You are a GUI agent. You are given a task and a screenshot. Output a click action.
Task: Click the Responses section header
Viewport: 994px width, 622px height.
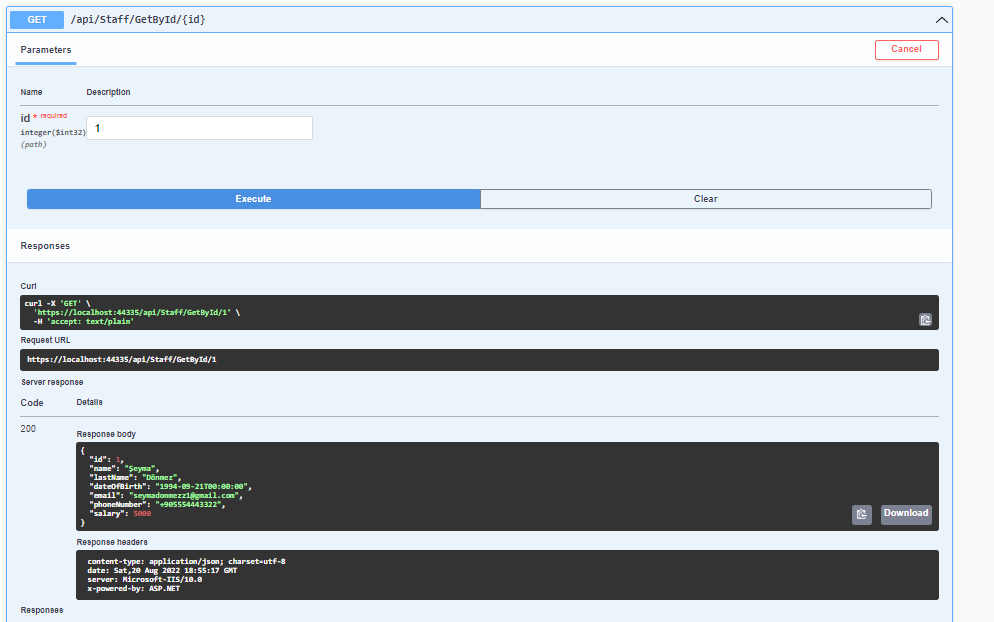(x=46, y=245)
